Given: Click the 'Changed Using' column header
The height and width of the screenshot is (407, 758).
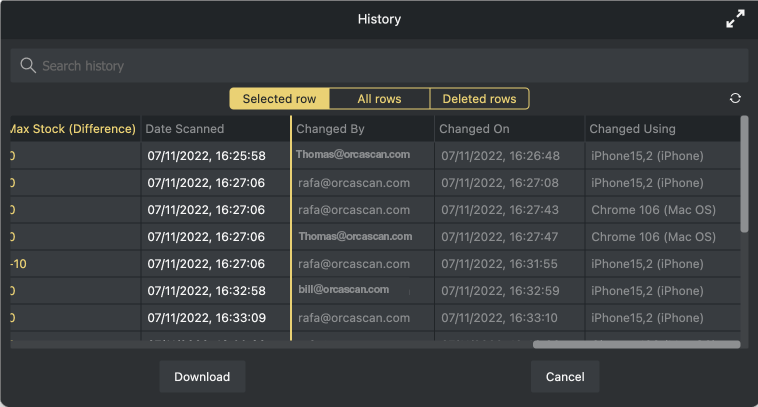Looking at the screenshot, I should click(x=632, y=129).
